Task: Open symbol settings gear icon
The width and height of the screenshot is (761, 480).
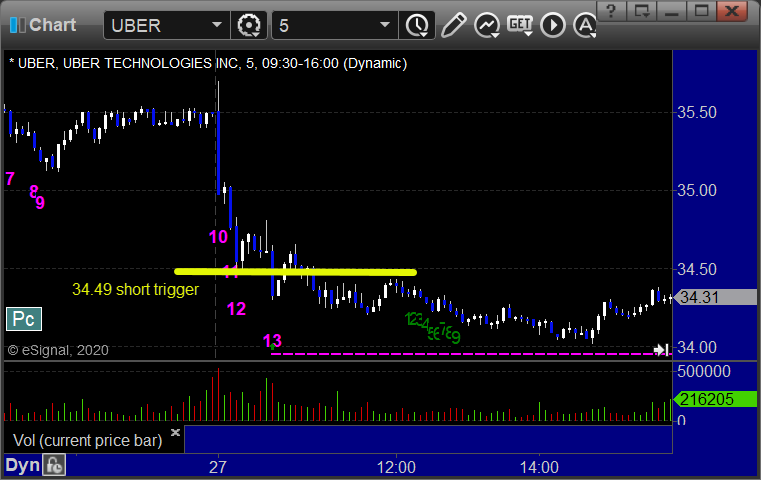Action: (x=248, y=25)
